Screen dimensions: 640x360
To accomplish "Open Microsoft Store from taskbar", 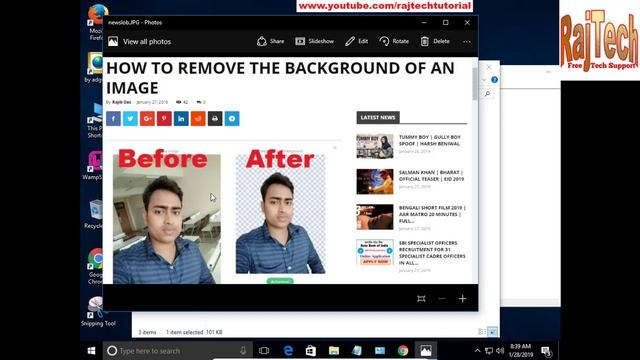I will pos(311,351).
